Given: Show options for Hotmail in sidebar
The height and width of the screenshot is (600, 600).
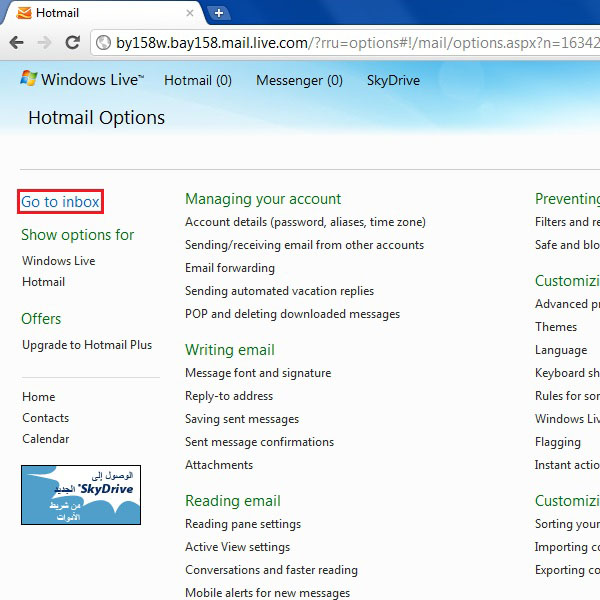Looking at the screenshot, I should click(x=44, y=282).
